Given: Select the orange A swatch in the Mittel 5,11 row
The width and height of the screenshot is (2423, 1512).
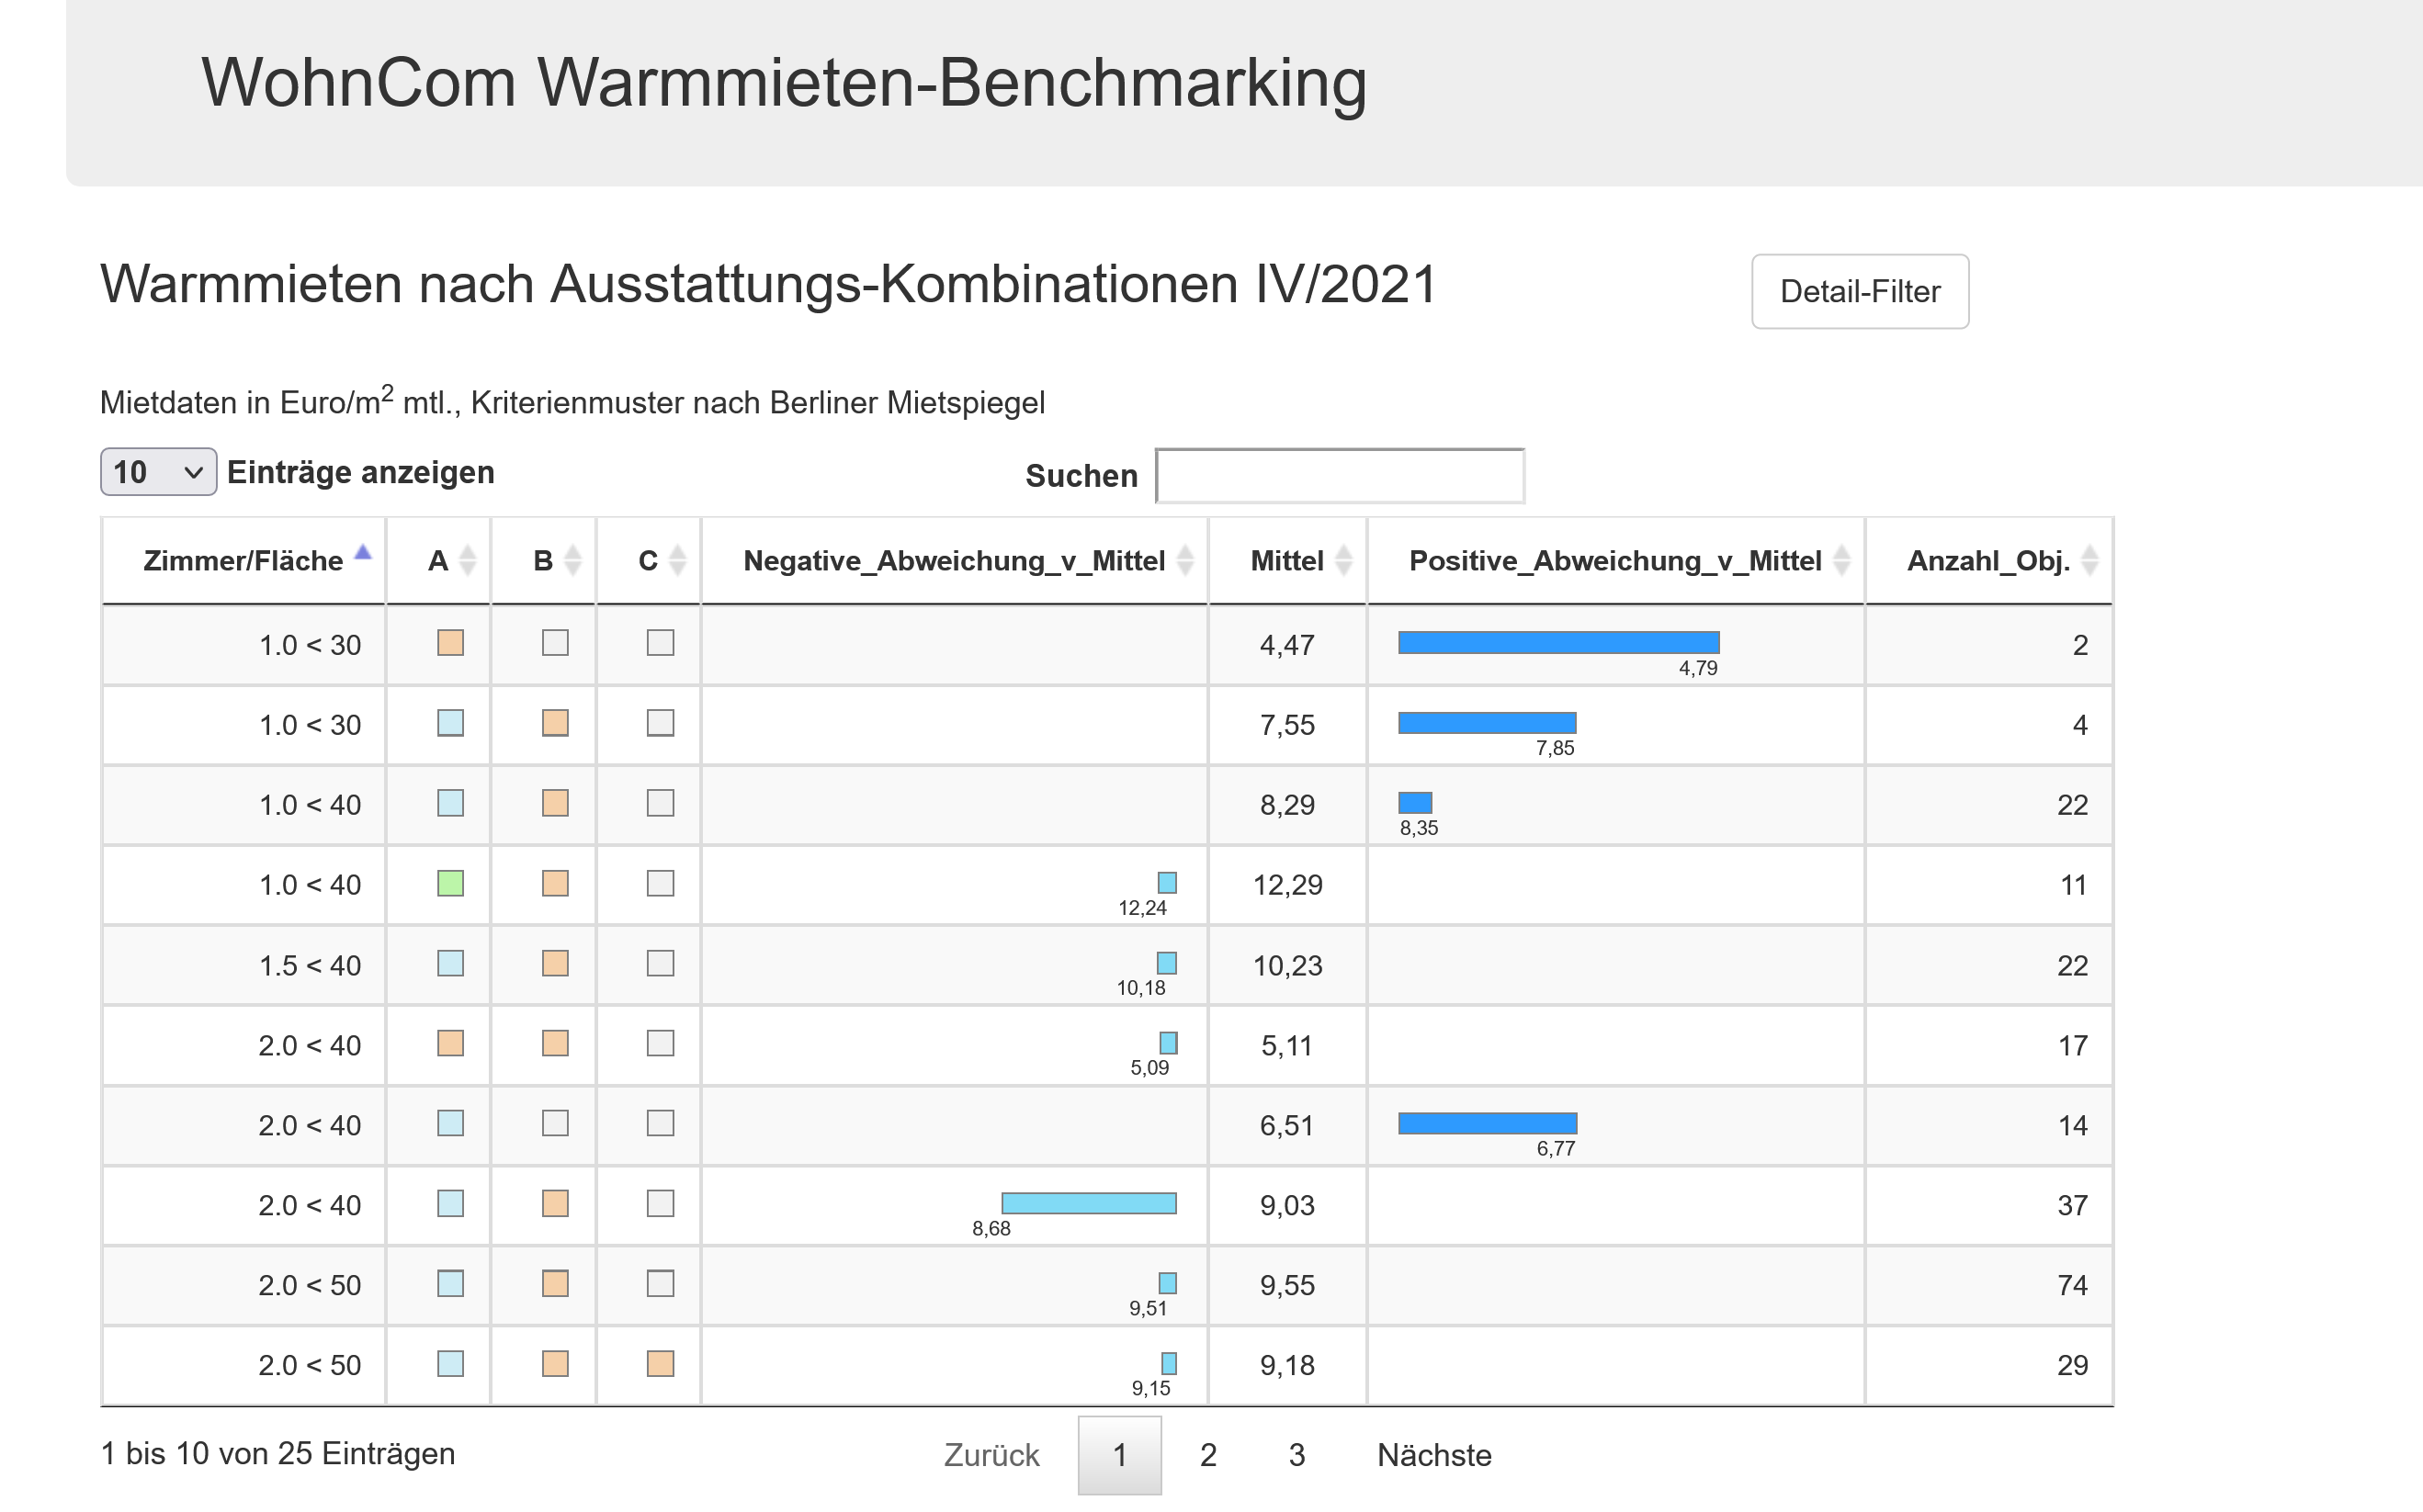Looking at the screenshot, I should tap(451, 1043).
